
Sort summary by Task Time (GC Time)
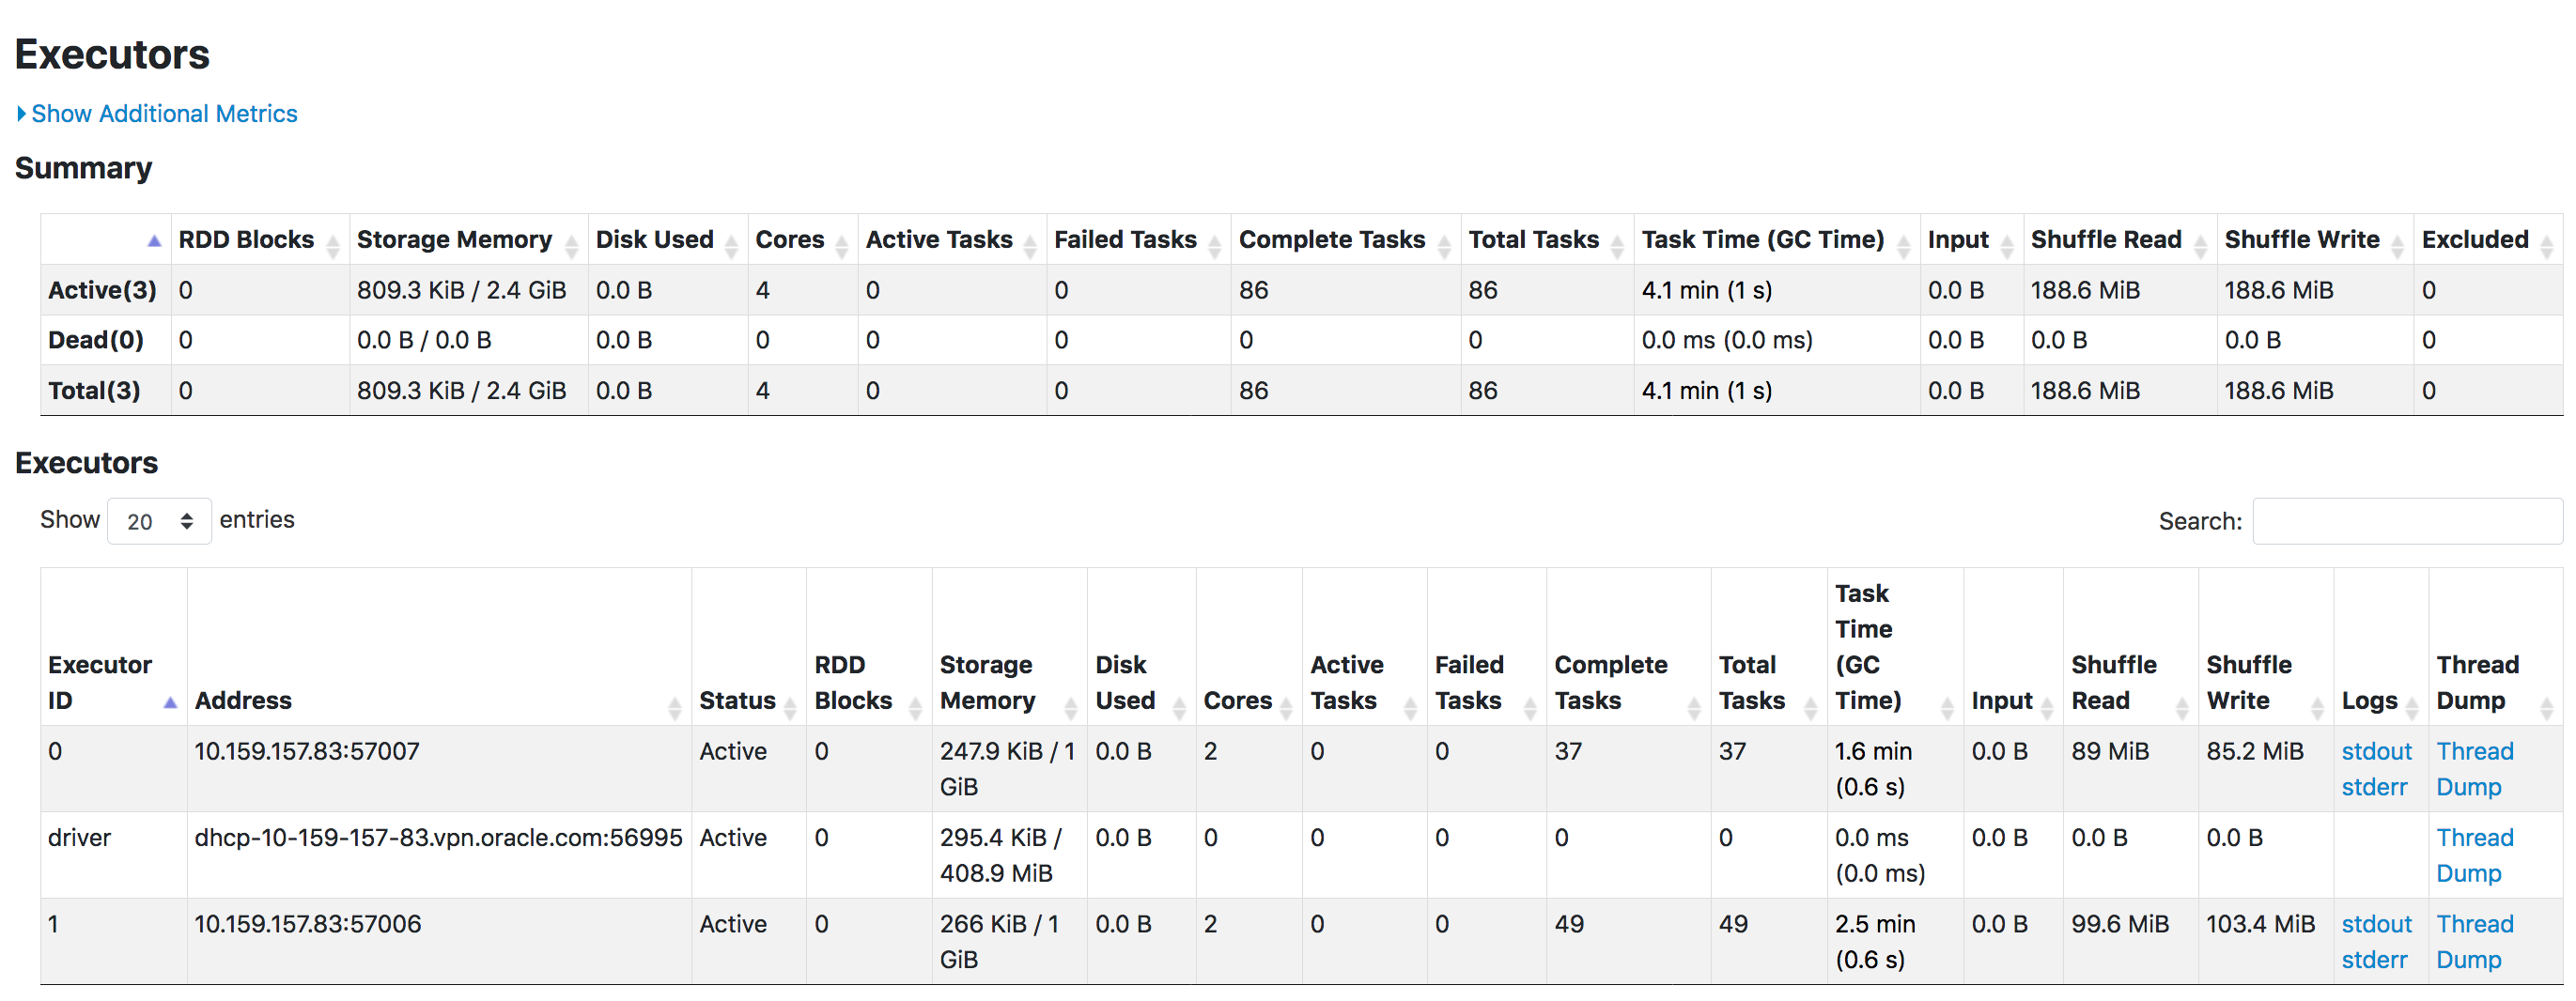(x=1776, y=240)
